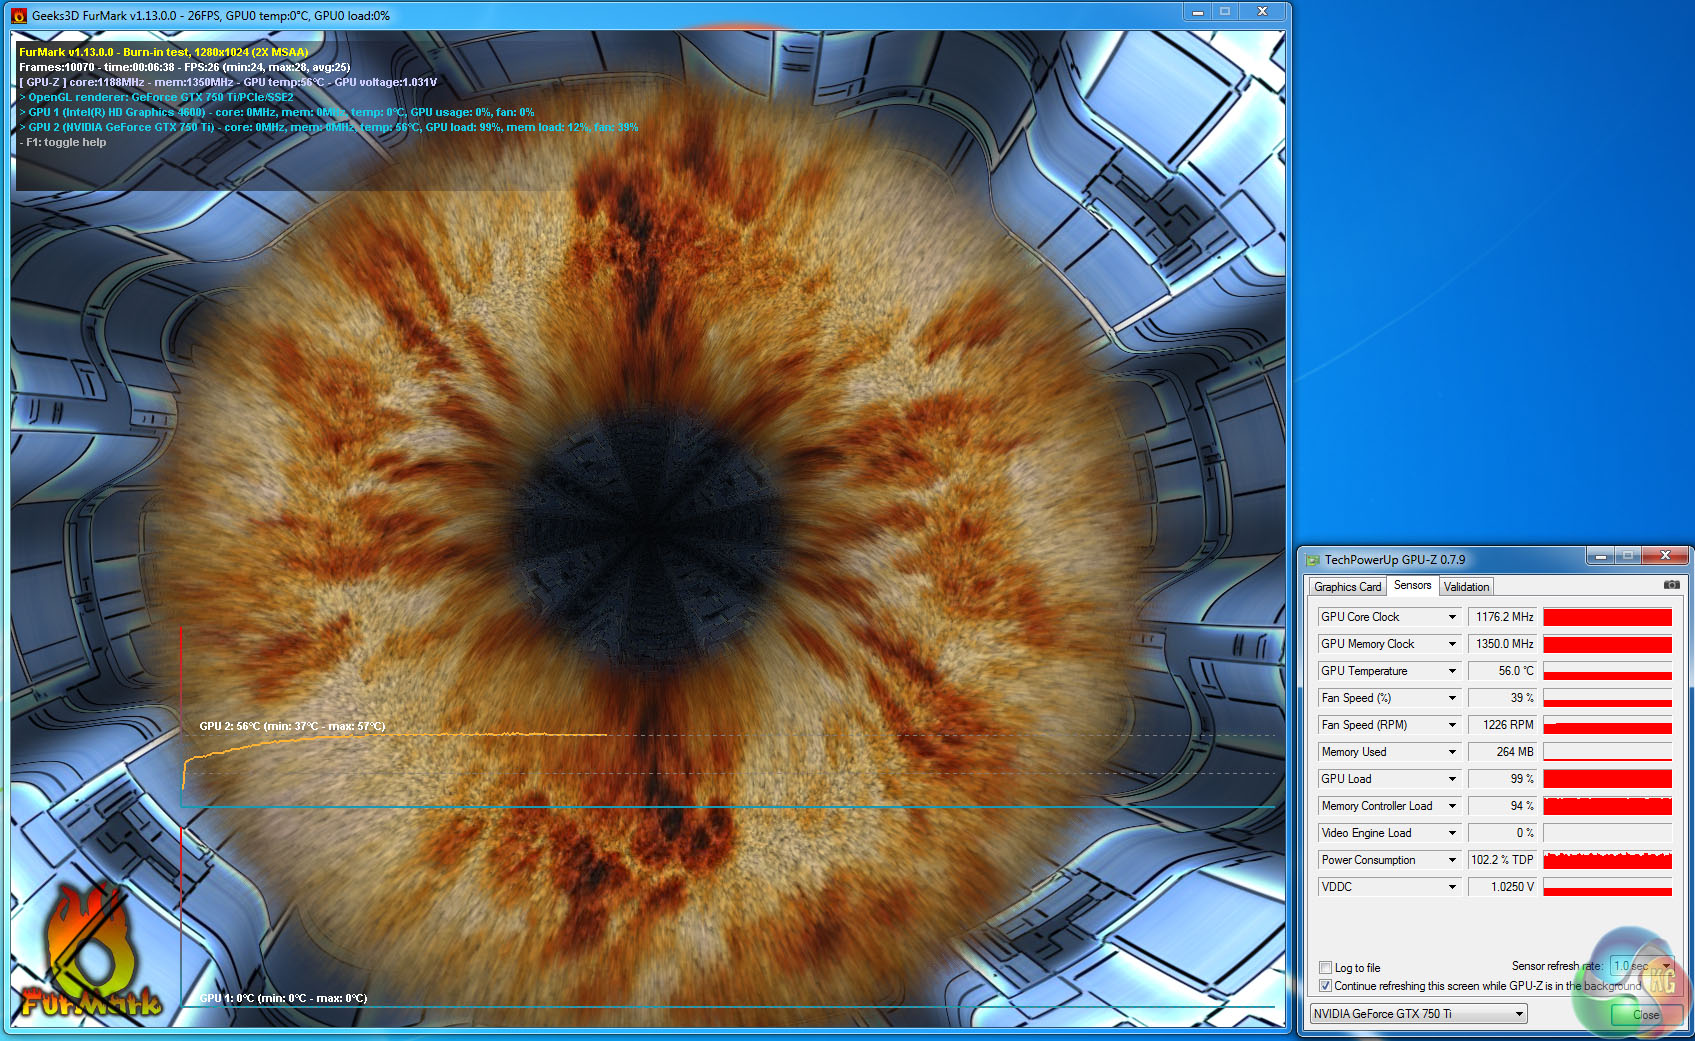Viewport: 1695px width, 1041px height.
Task: Minimize the TechPowerUp GPU-Z window
Action: [x=1600, y=556]
